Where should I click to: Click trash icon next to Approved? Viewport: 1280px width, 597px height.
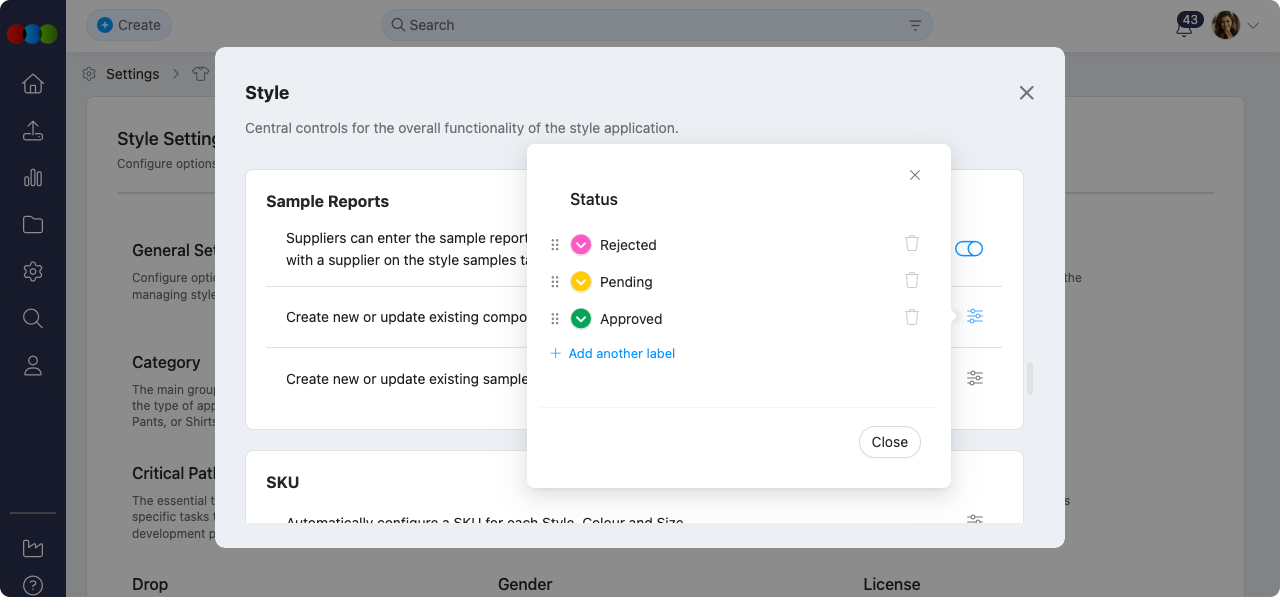coord(911,317)
